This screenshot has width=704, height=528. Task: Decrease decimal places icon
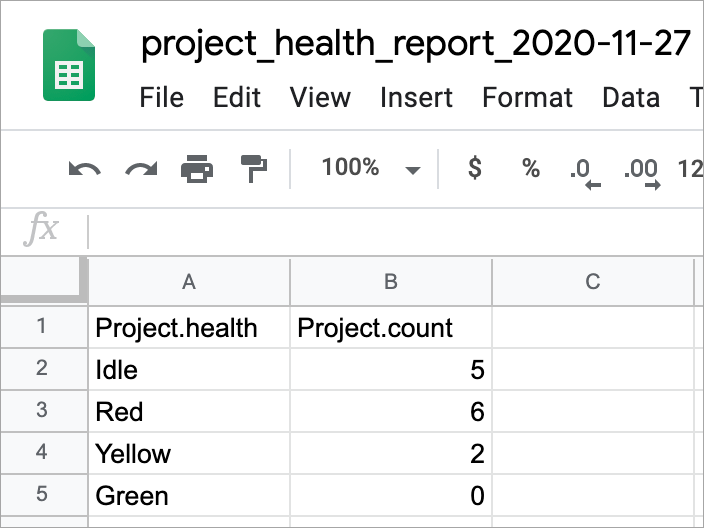click(x=583, y=171)
